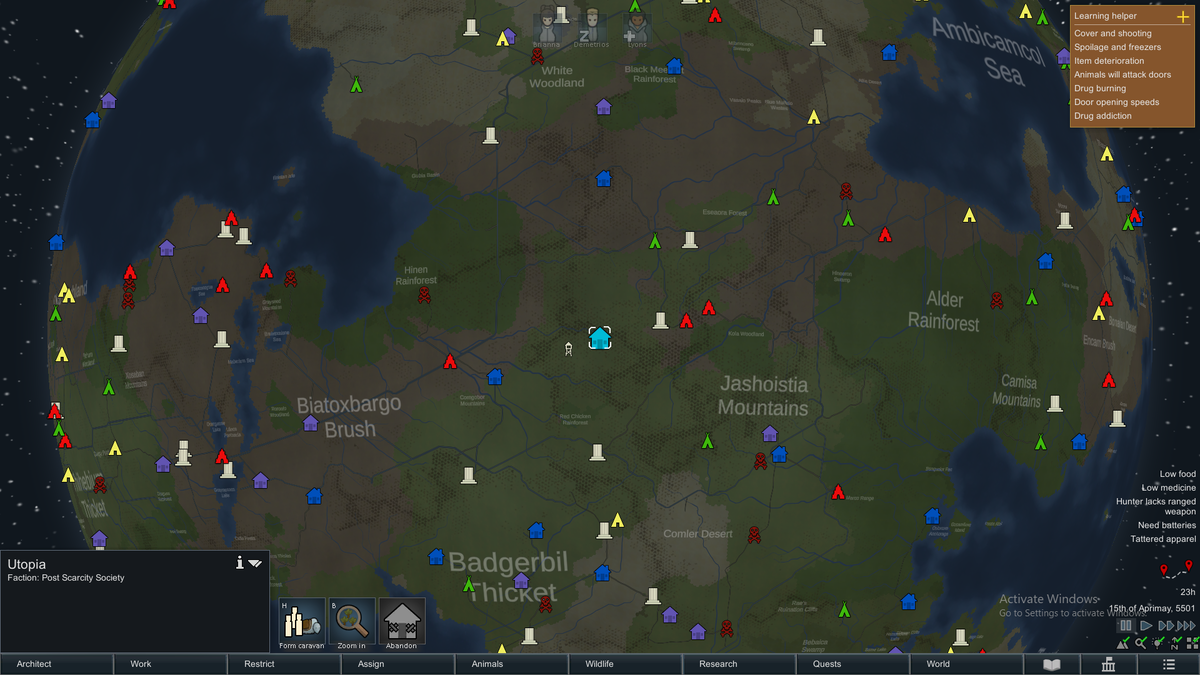The width and height of the screenshot is (1200, 675).
Task: Select colonist Demetrios's portrait
Action: (x=593, y=26)
